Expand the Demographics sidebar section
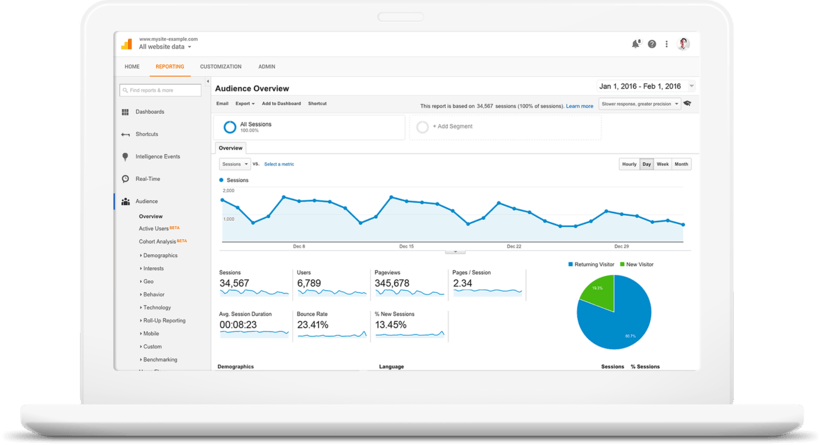 (160, 255)
